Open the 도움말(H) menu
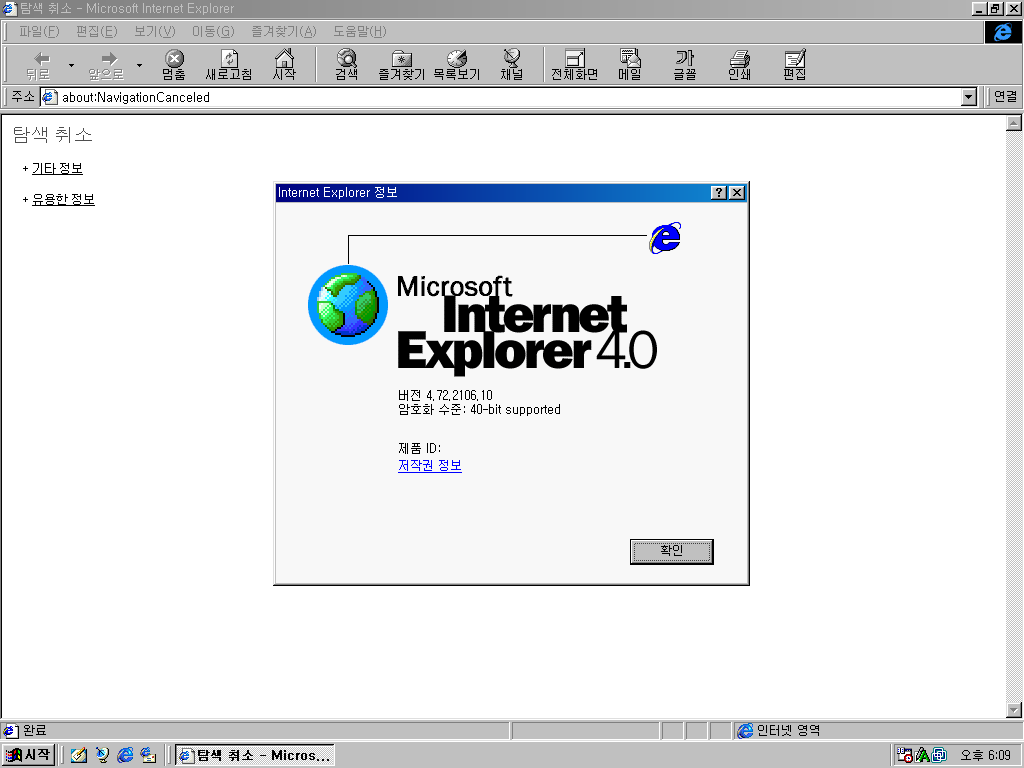This screenshot has height=768, width=1024. coord(360,31)
